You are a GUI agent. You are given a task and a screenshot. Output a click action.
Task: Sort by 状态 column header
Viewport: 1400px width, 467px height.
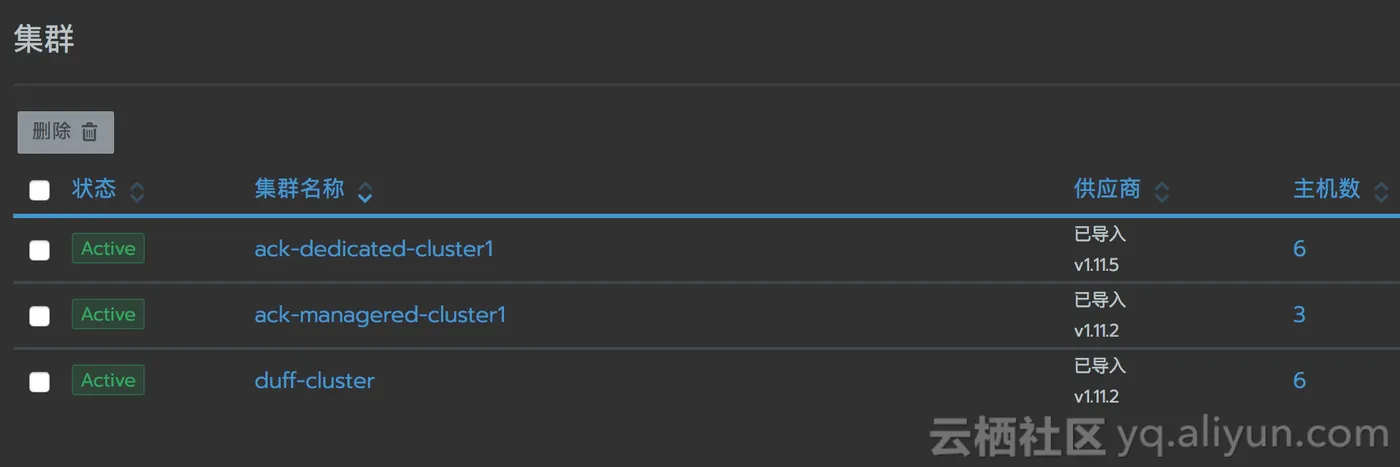[x=94, y=189]
